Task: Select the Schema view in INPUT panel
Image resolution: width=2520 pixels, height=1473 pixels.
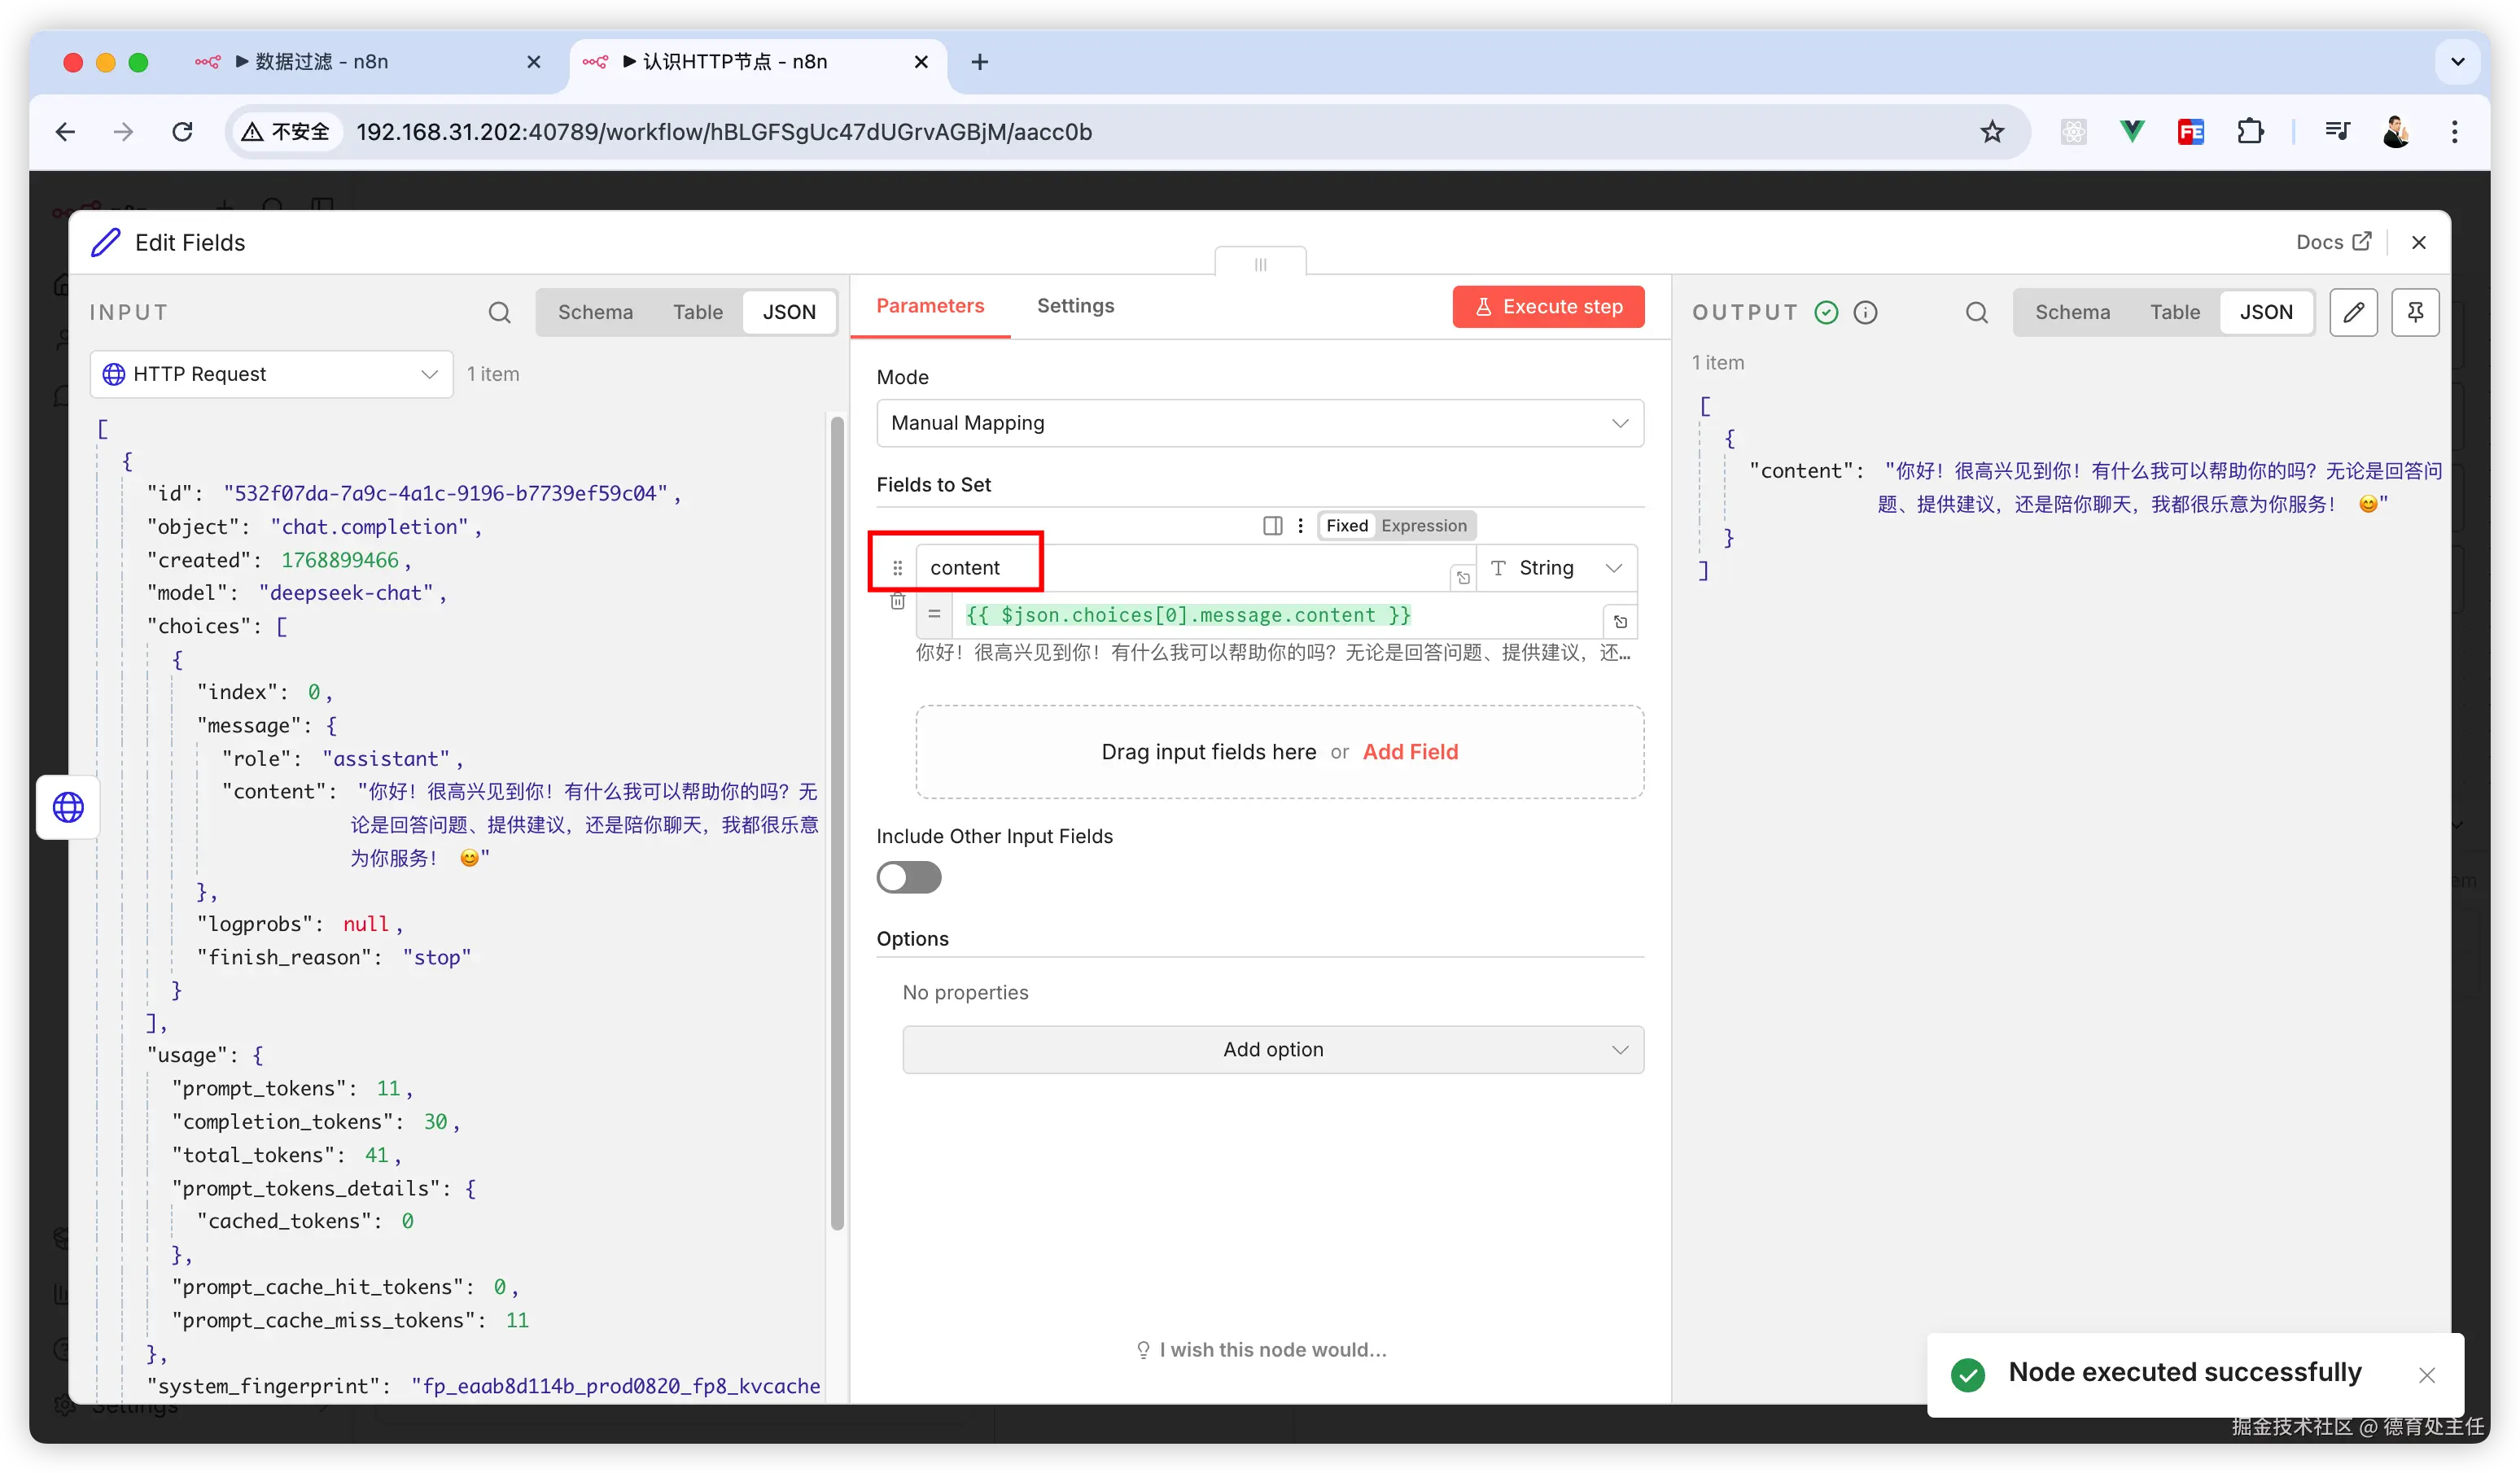Action: [x=595, y=312]
